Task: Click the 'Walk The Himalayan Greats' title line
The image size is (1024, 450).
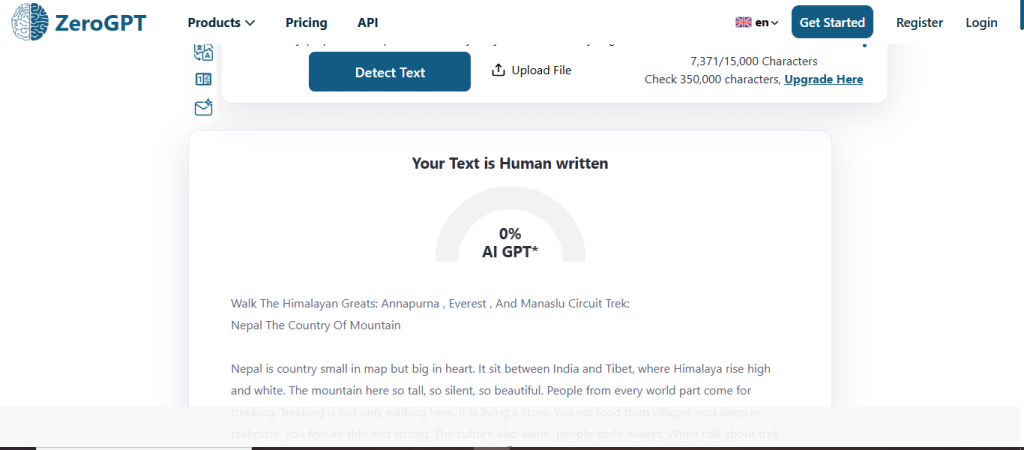Action: pos(430,304)
